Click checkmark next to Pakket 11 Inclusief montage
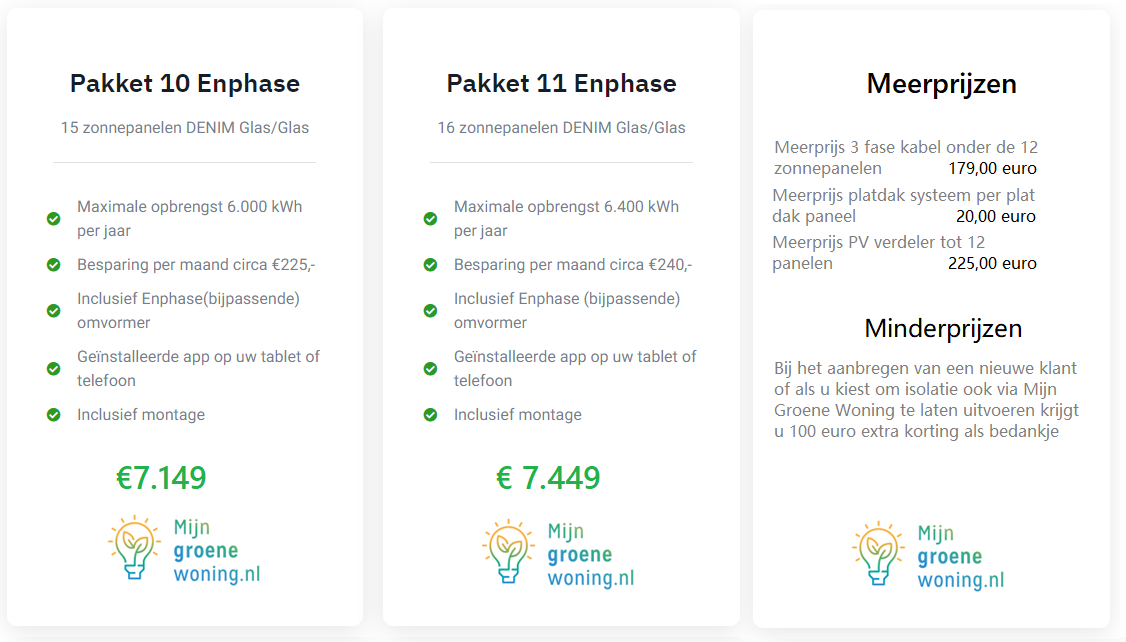Image resolution: width=1126 pixels, height=642 pixels. (430, 415)
